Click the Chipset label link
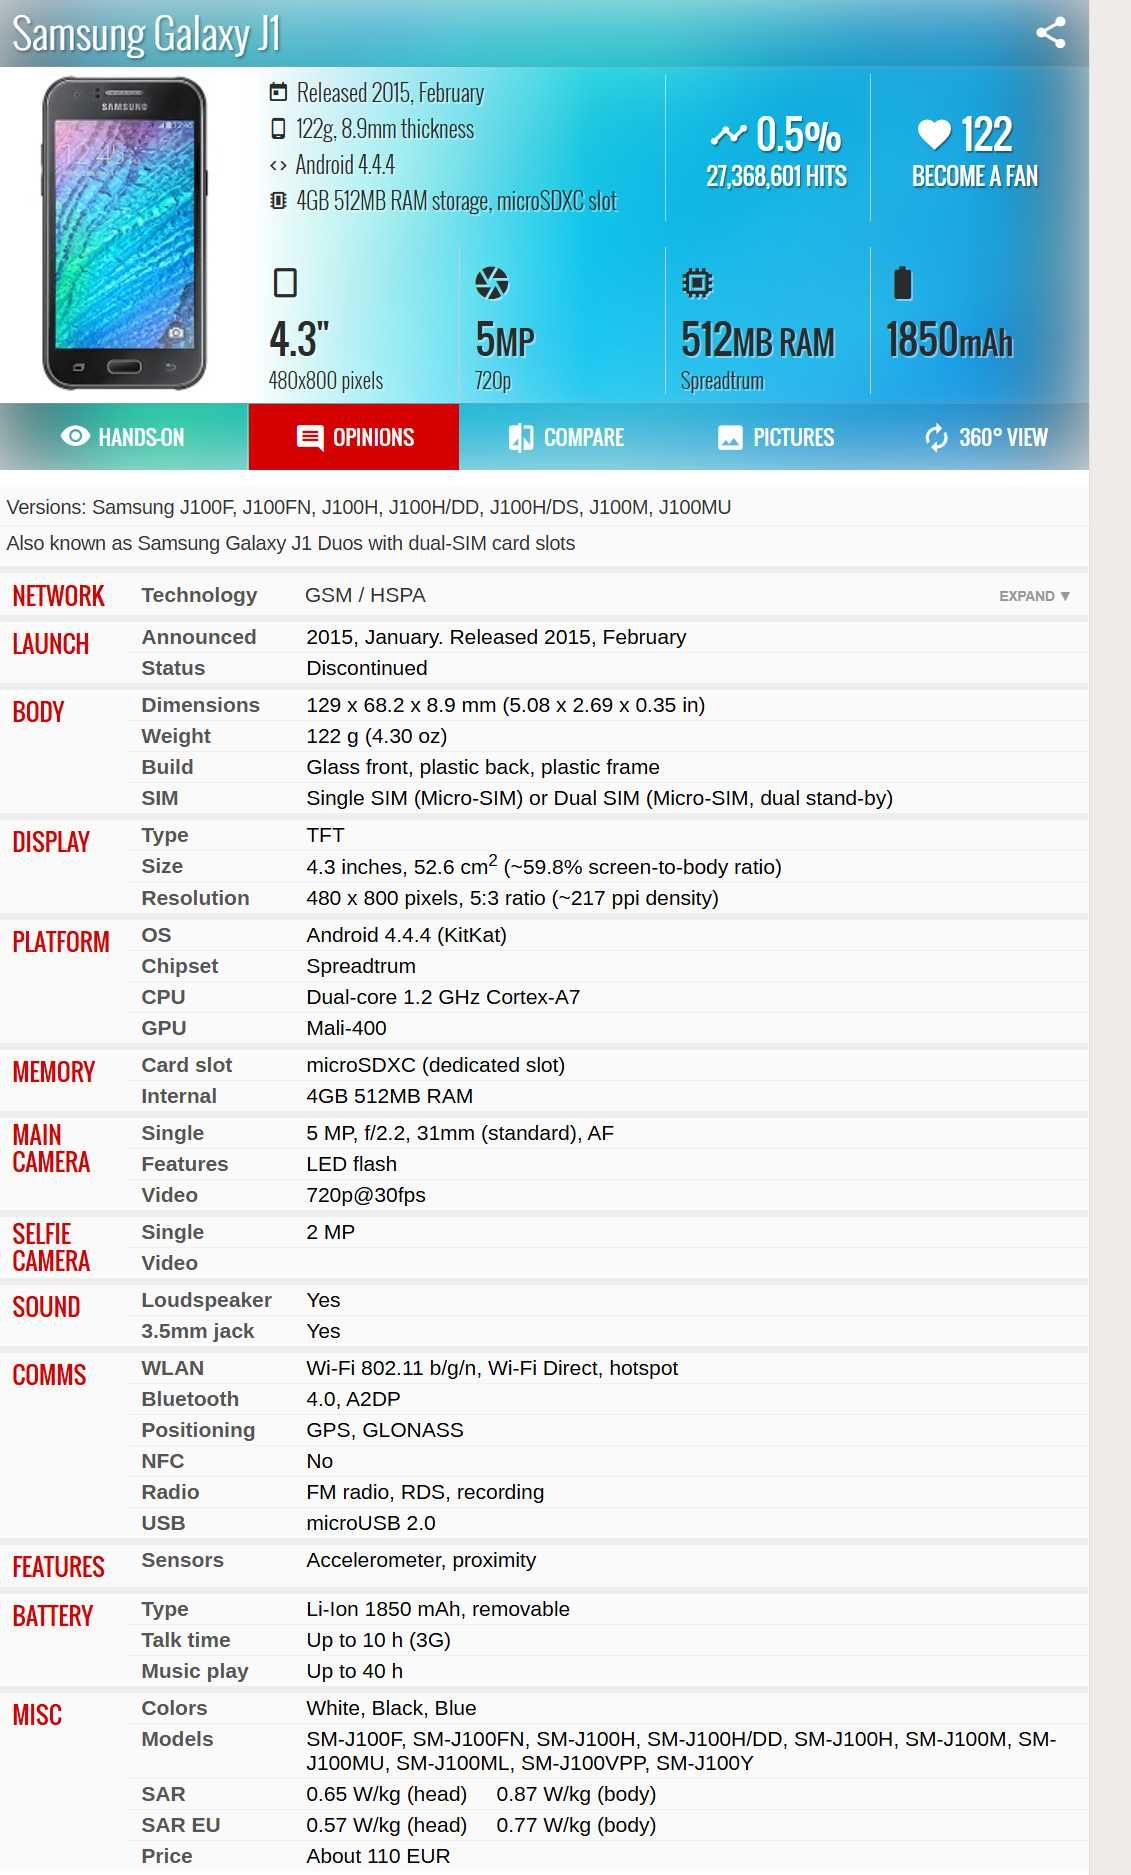This screenshot has width=1131, height=1875. click(180, 966)
